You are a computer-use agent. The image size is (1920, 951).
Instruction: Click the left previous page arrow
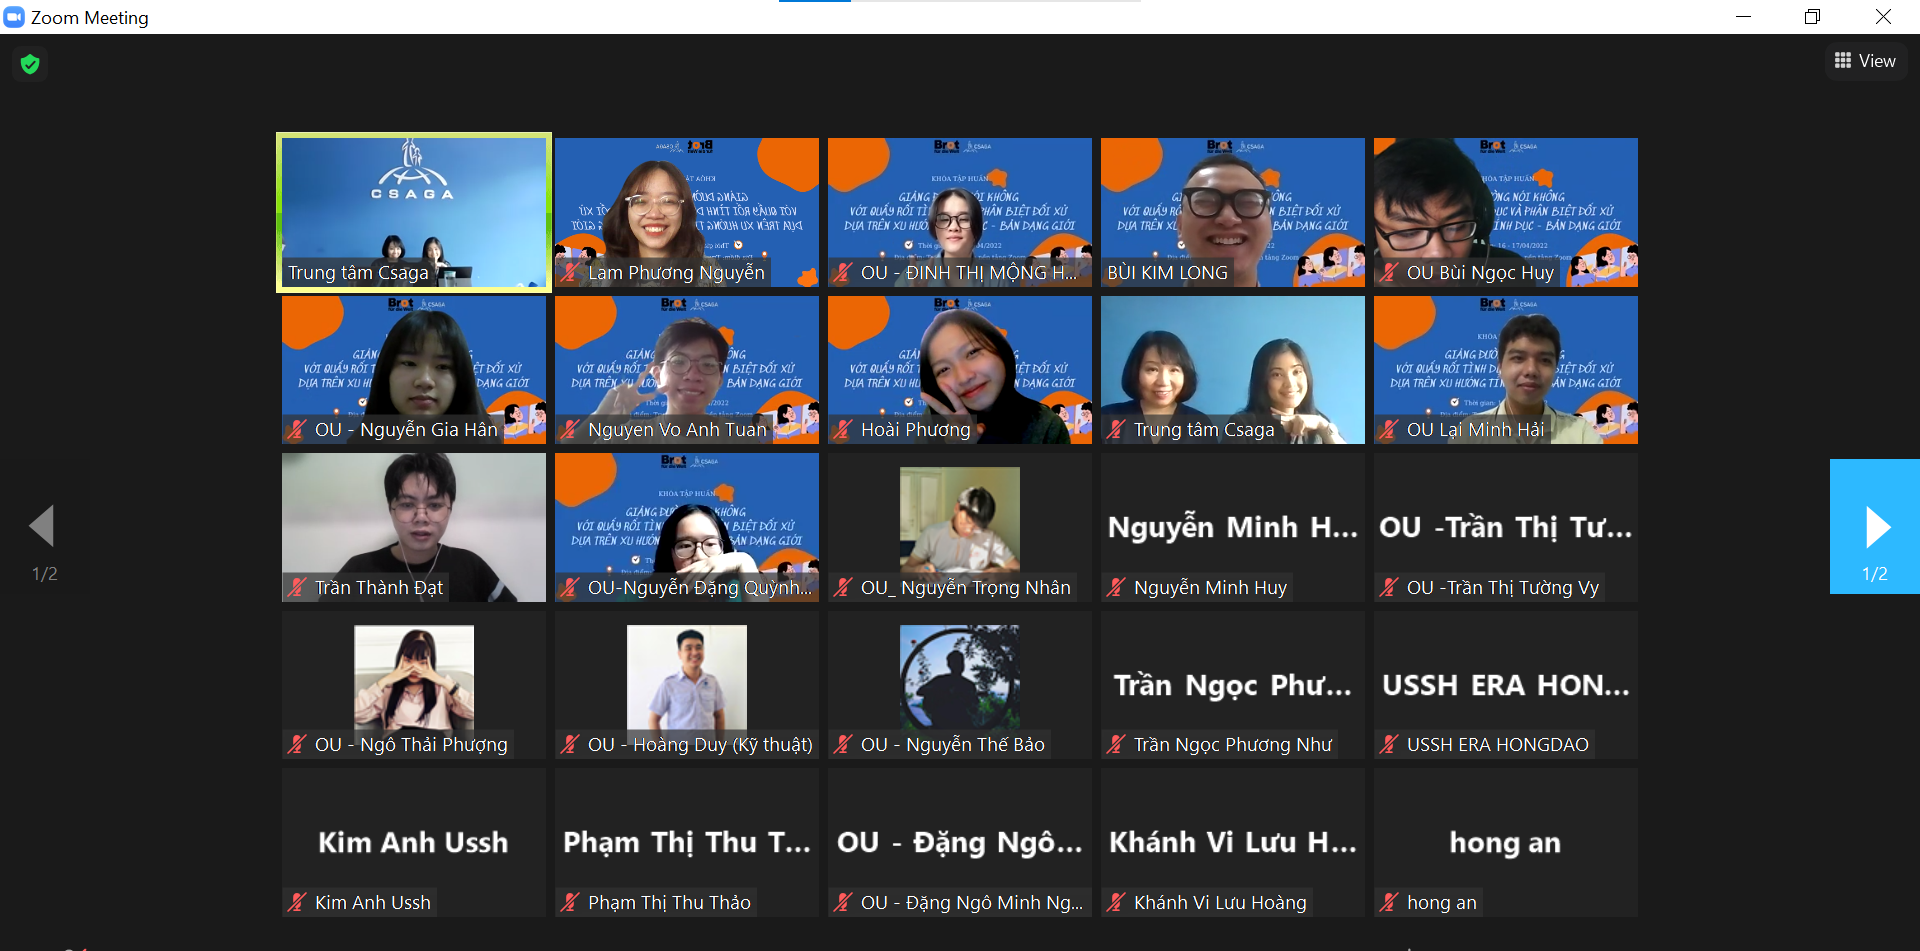click(x=42, y=526)
